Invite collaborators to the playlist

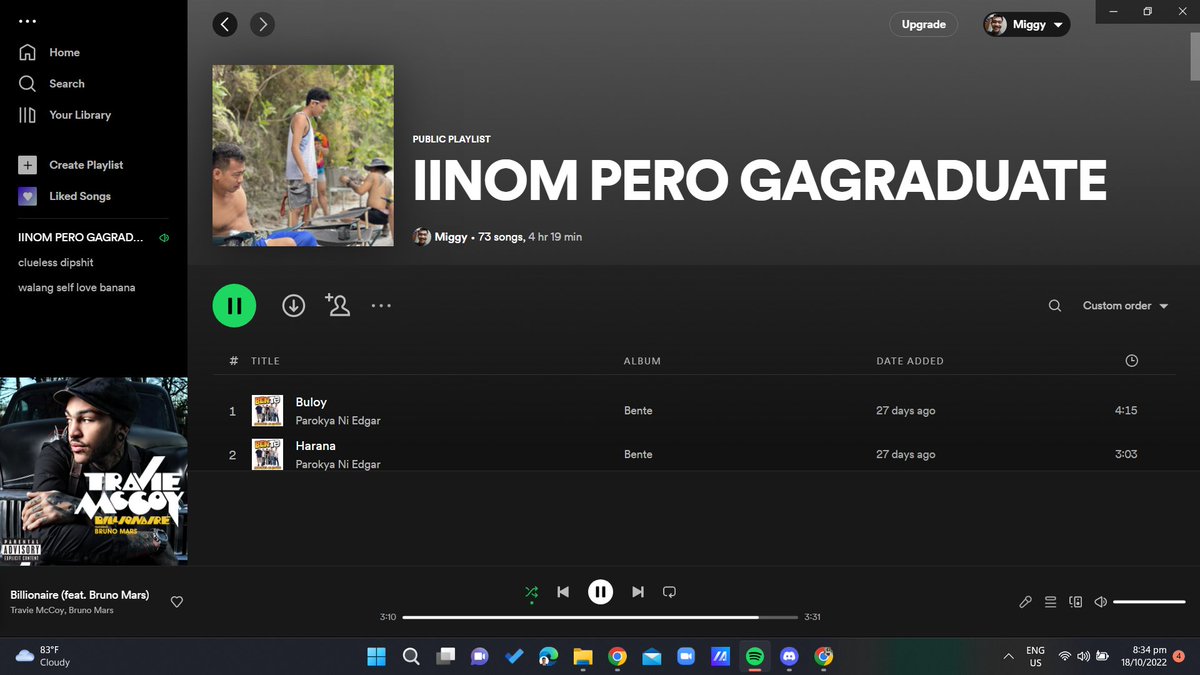[x=338, y=305]
